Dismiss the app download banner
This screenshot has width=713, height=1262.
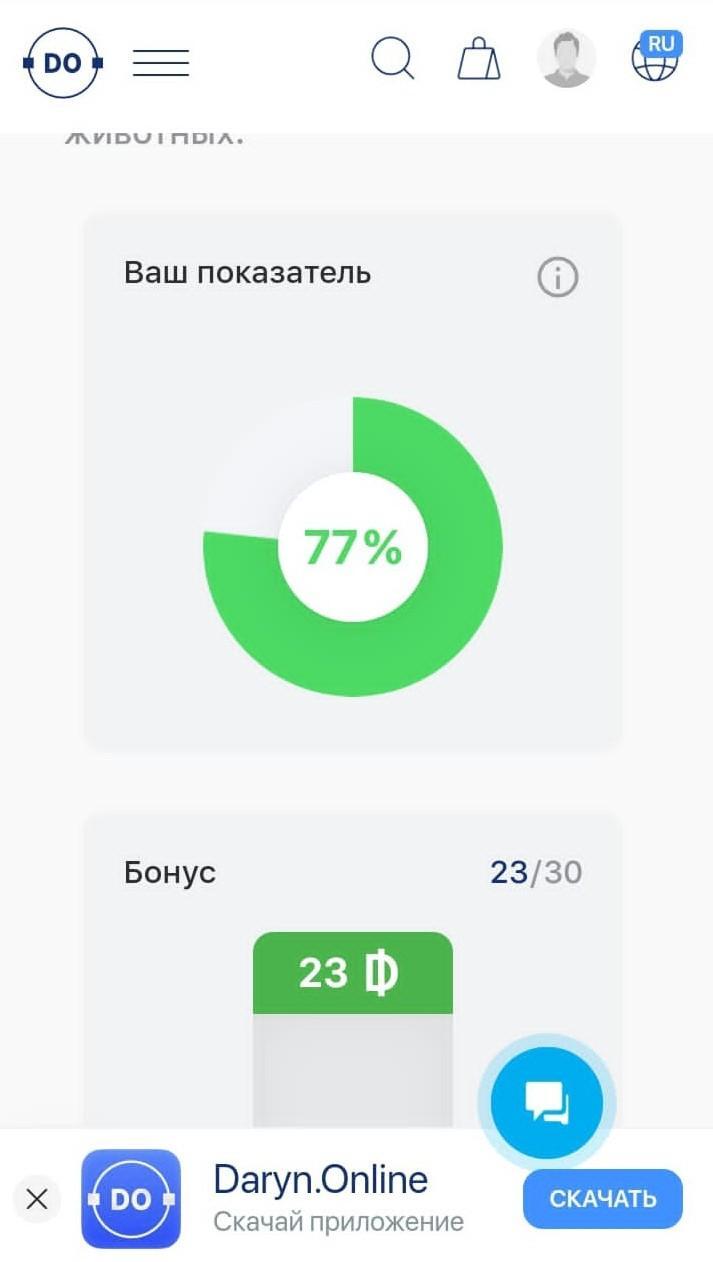pyautogui.click(x=37, y=1199)
